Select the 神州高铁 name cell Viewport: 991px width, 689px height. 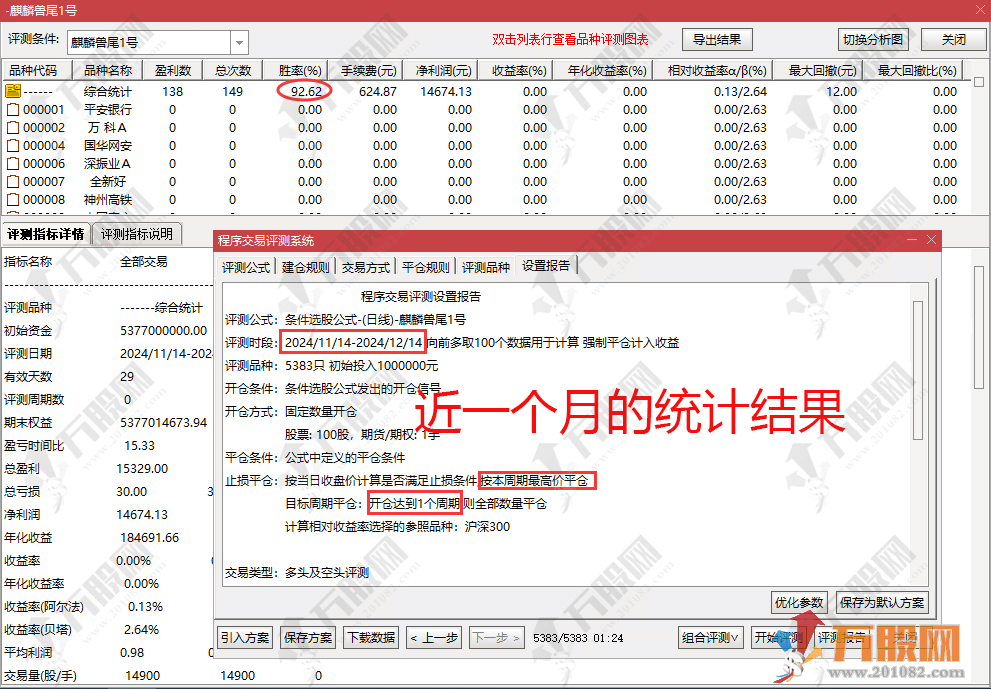point(107,200)
